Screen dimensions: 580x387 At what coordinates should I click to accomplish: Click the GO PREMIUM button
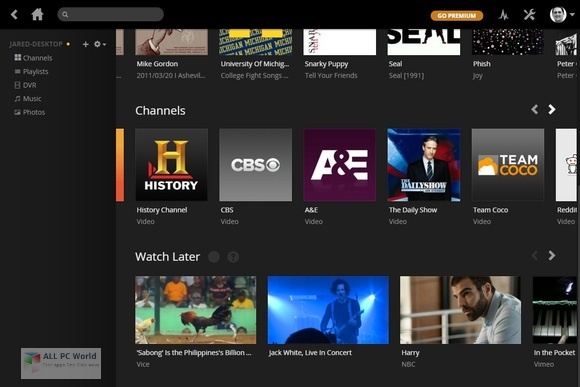[457, 16]
